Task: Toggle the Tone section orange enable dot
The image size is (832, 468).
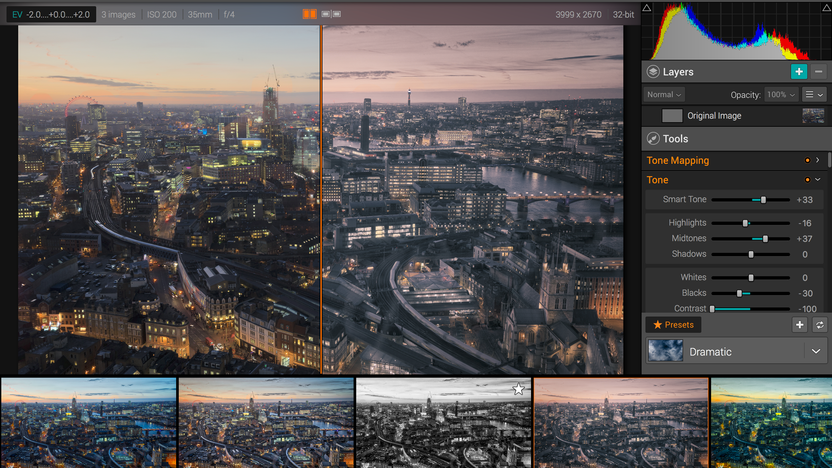Action: pos(807,180)
